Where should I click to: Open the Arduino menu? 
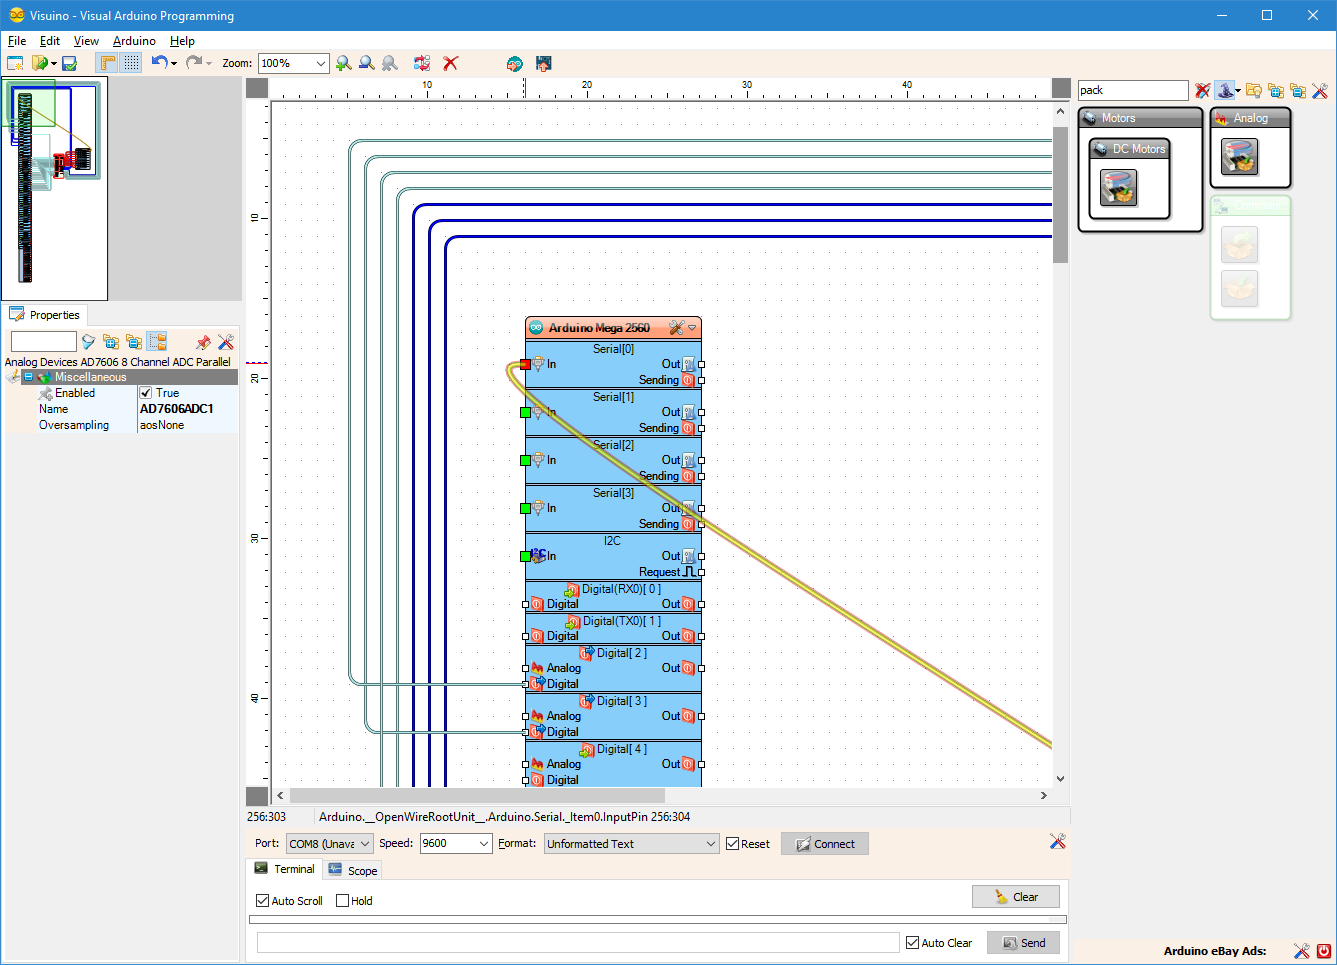(133, 41)
